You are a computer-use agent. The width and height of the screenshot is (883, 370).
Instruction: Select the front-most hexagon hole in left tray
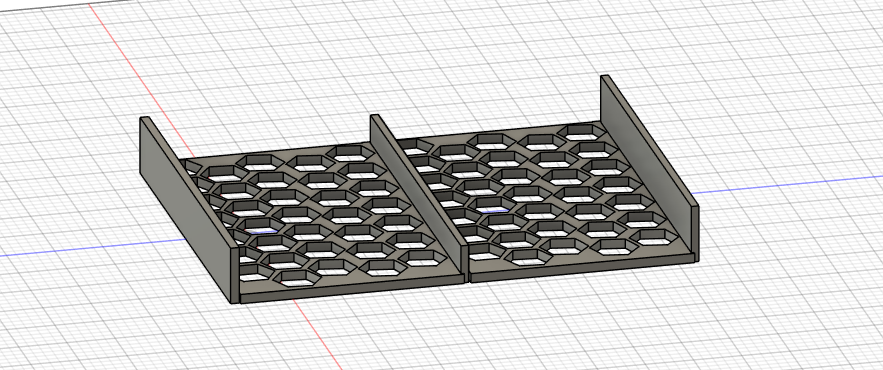coord(298,278)
